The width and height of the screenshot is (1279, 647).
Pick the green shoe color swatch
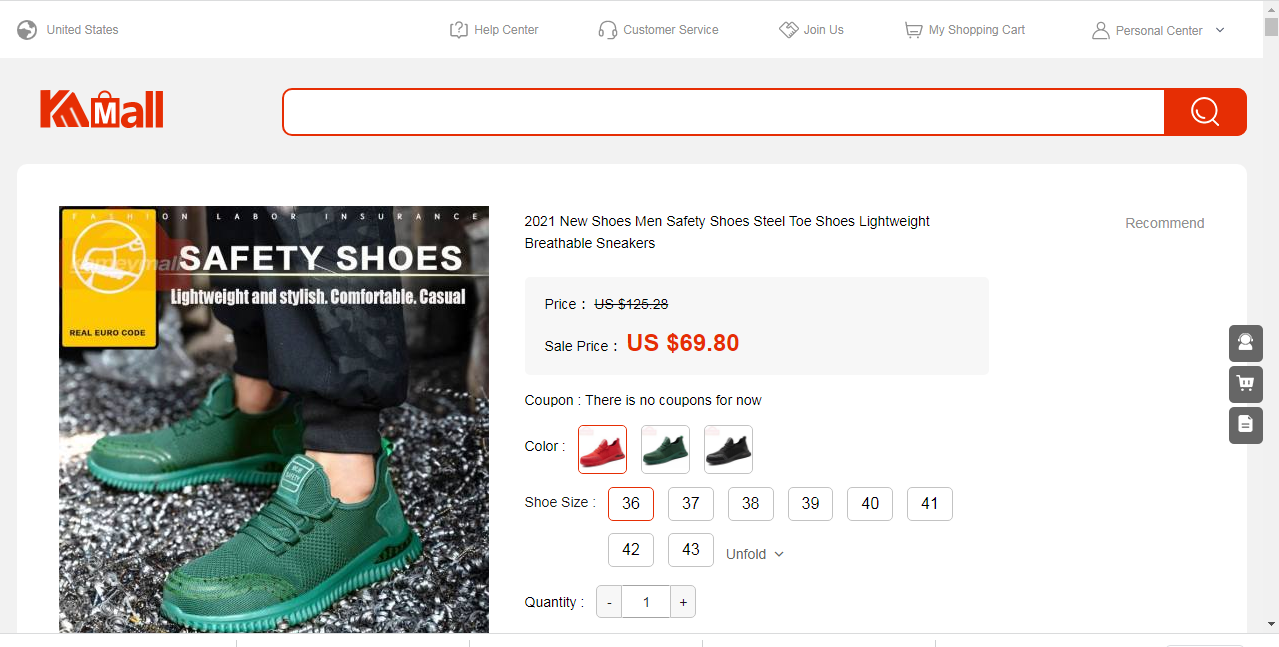tap(665, 449)
